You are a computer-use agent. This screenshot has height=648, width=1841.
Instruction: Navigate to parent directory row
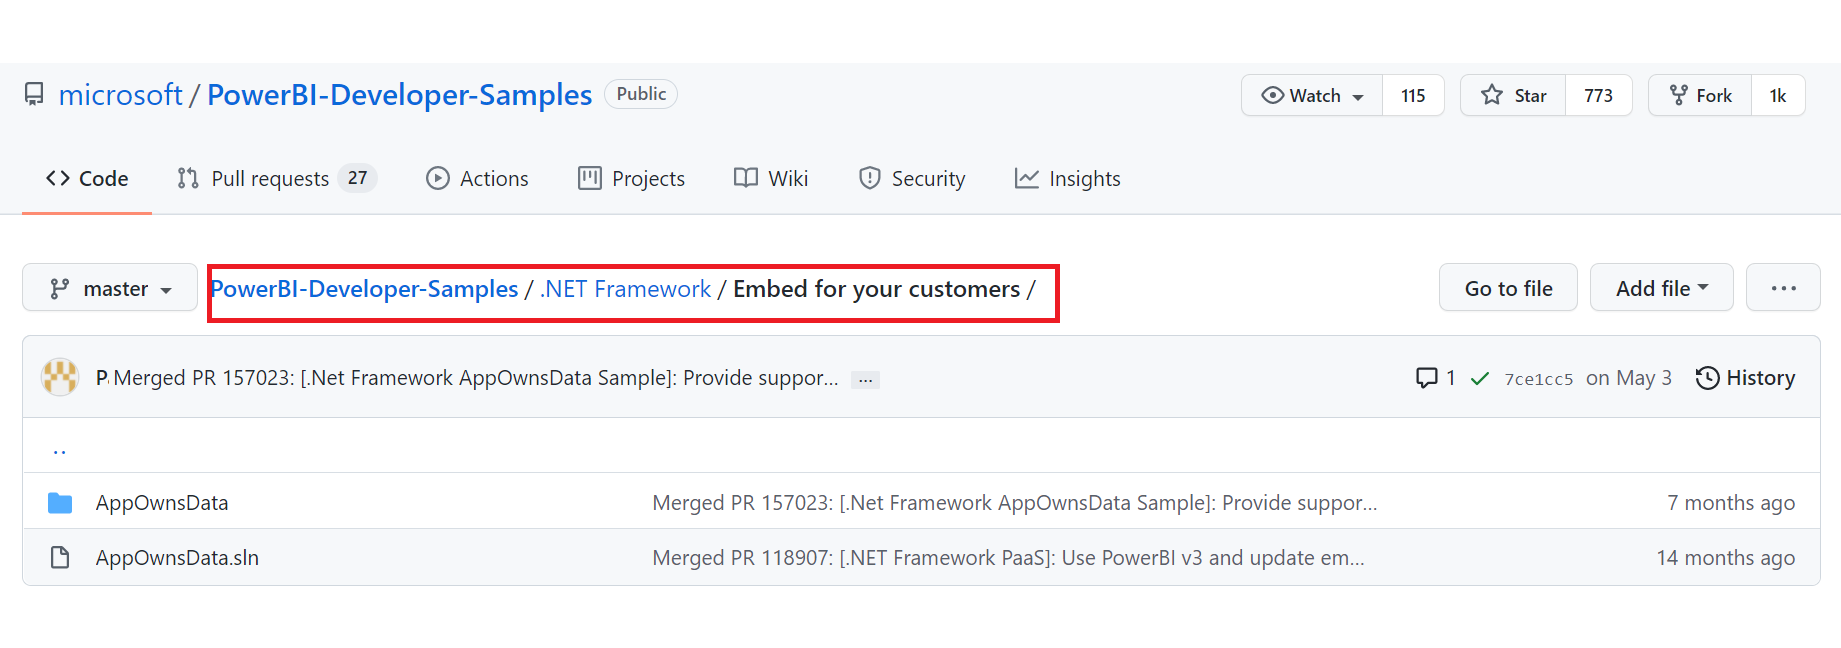click(60, 447)
